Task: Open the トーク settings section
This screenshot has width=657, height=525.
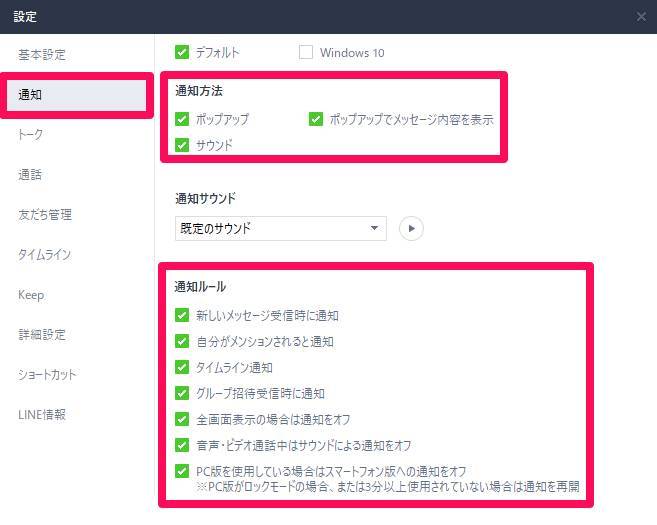Action: tap(30, 134)
